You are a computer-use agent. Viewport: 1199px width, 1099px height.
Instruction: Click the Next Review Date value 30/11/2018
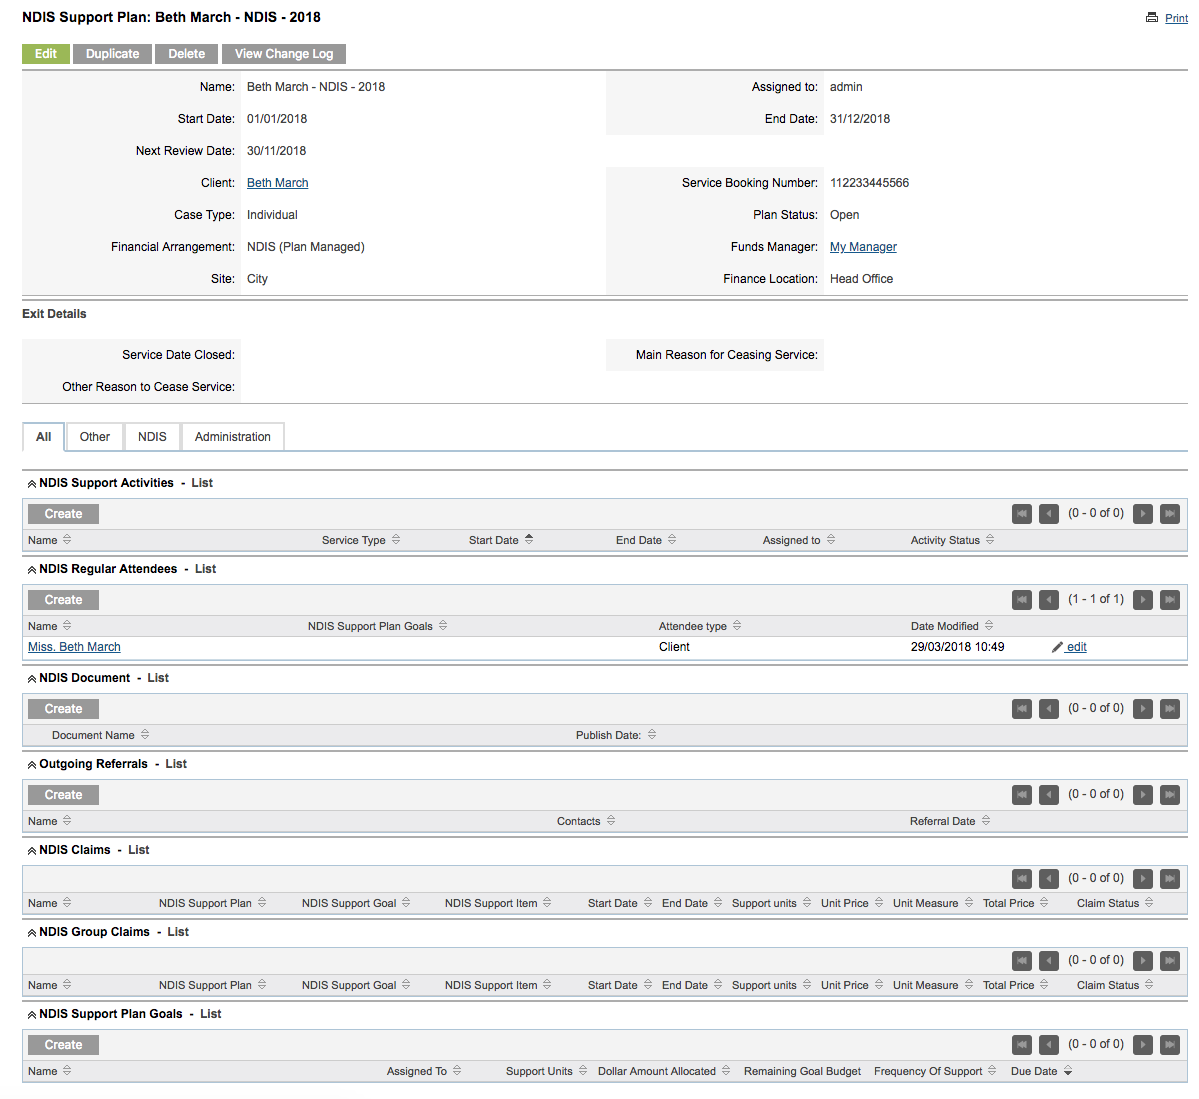click(x=277, y=151)
